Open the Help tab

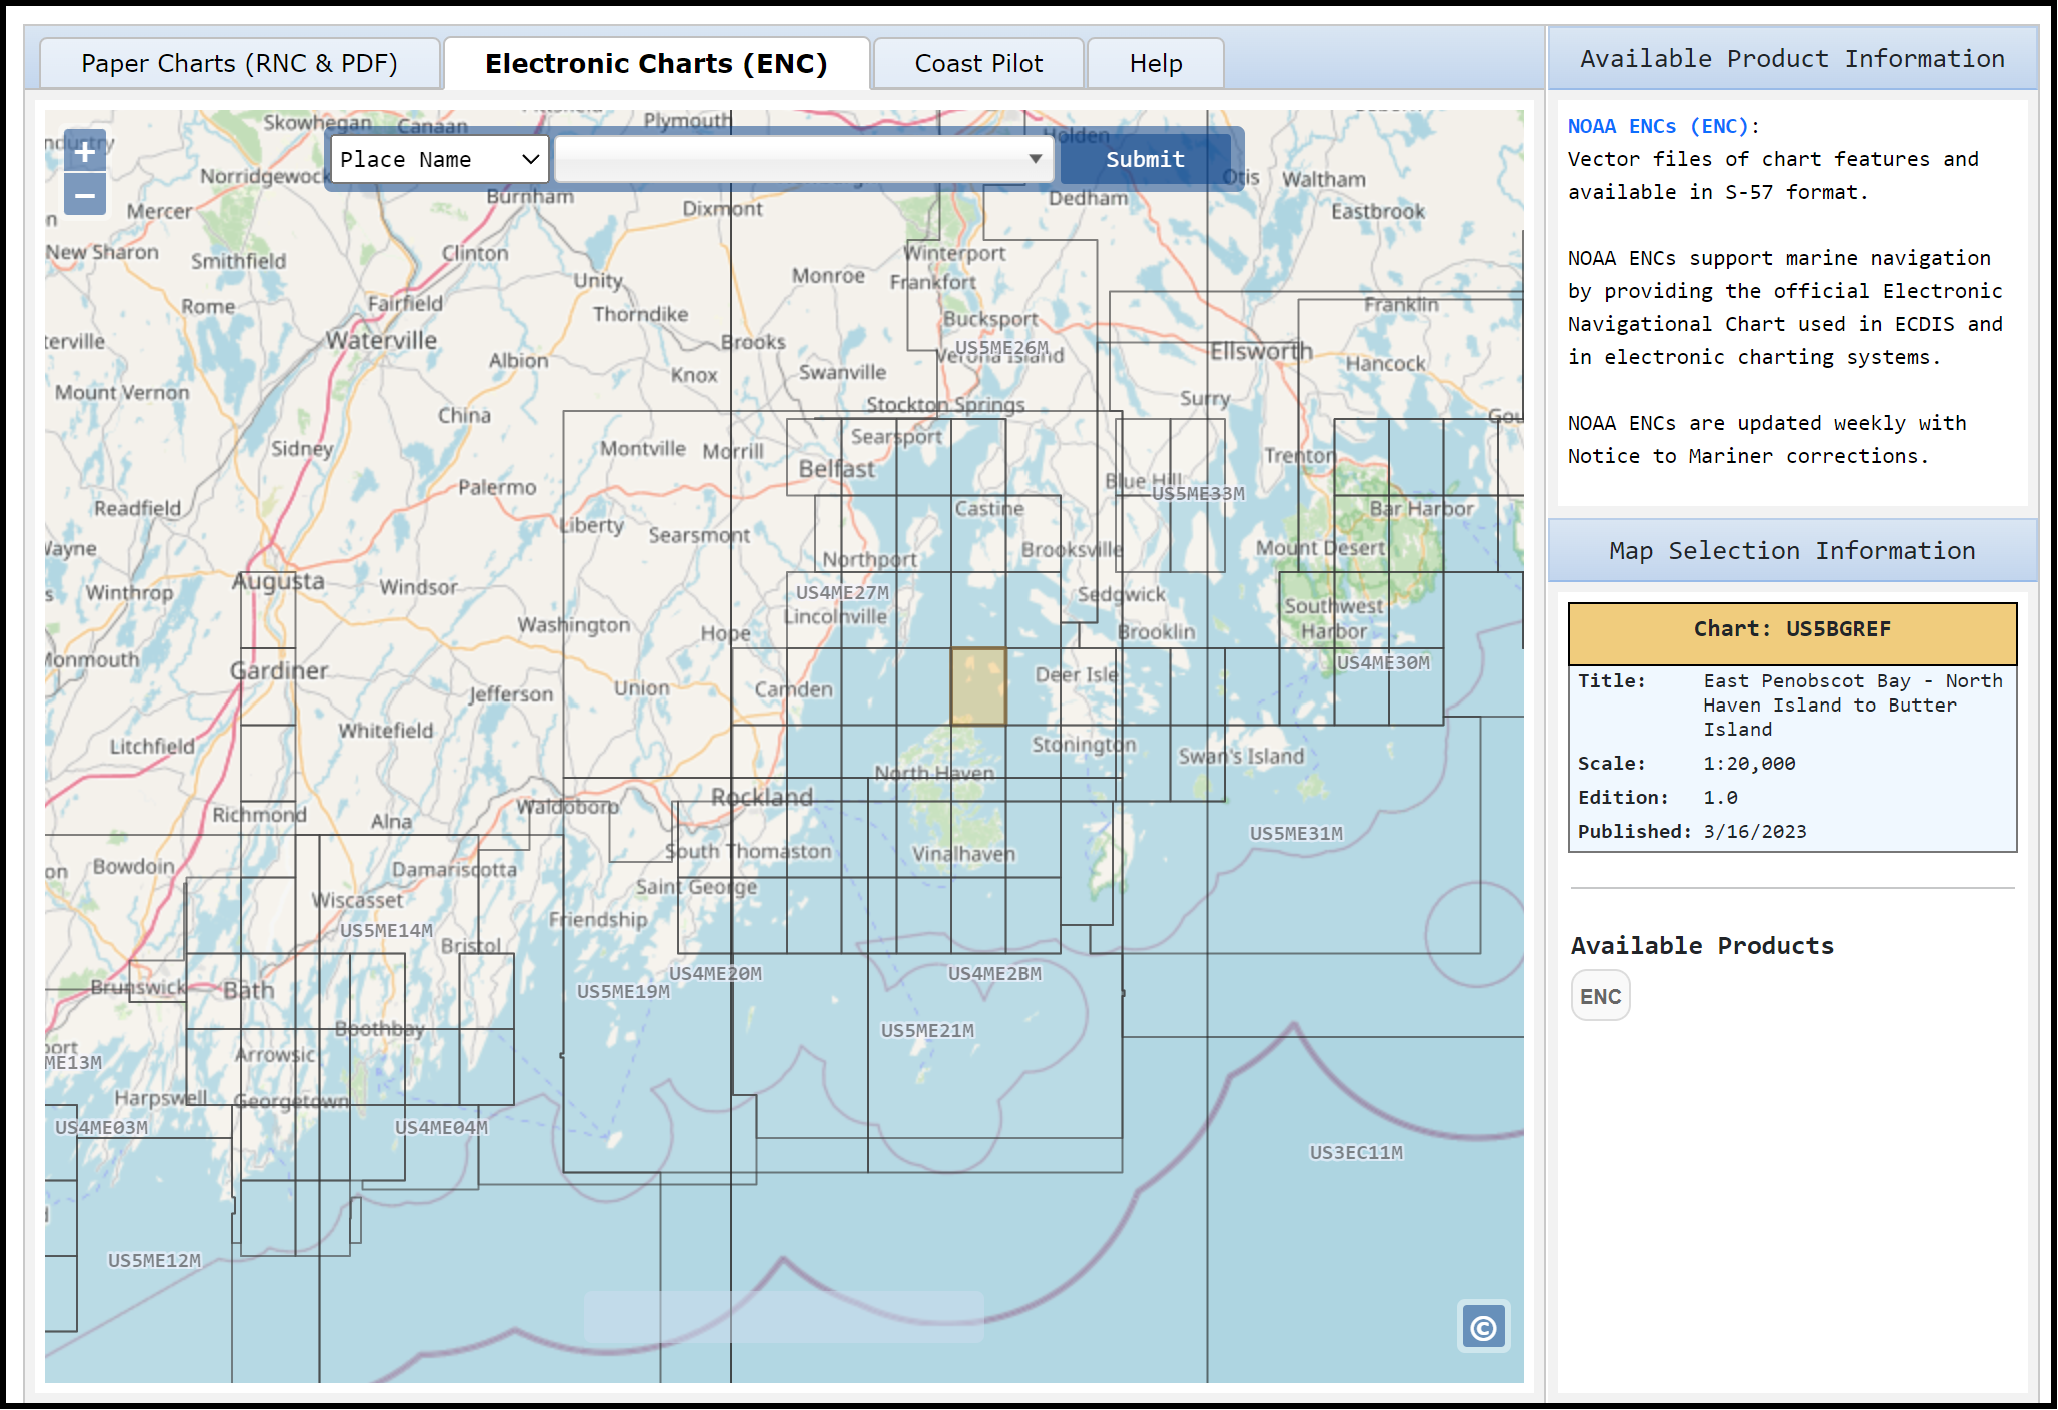tap(1155, 63)
